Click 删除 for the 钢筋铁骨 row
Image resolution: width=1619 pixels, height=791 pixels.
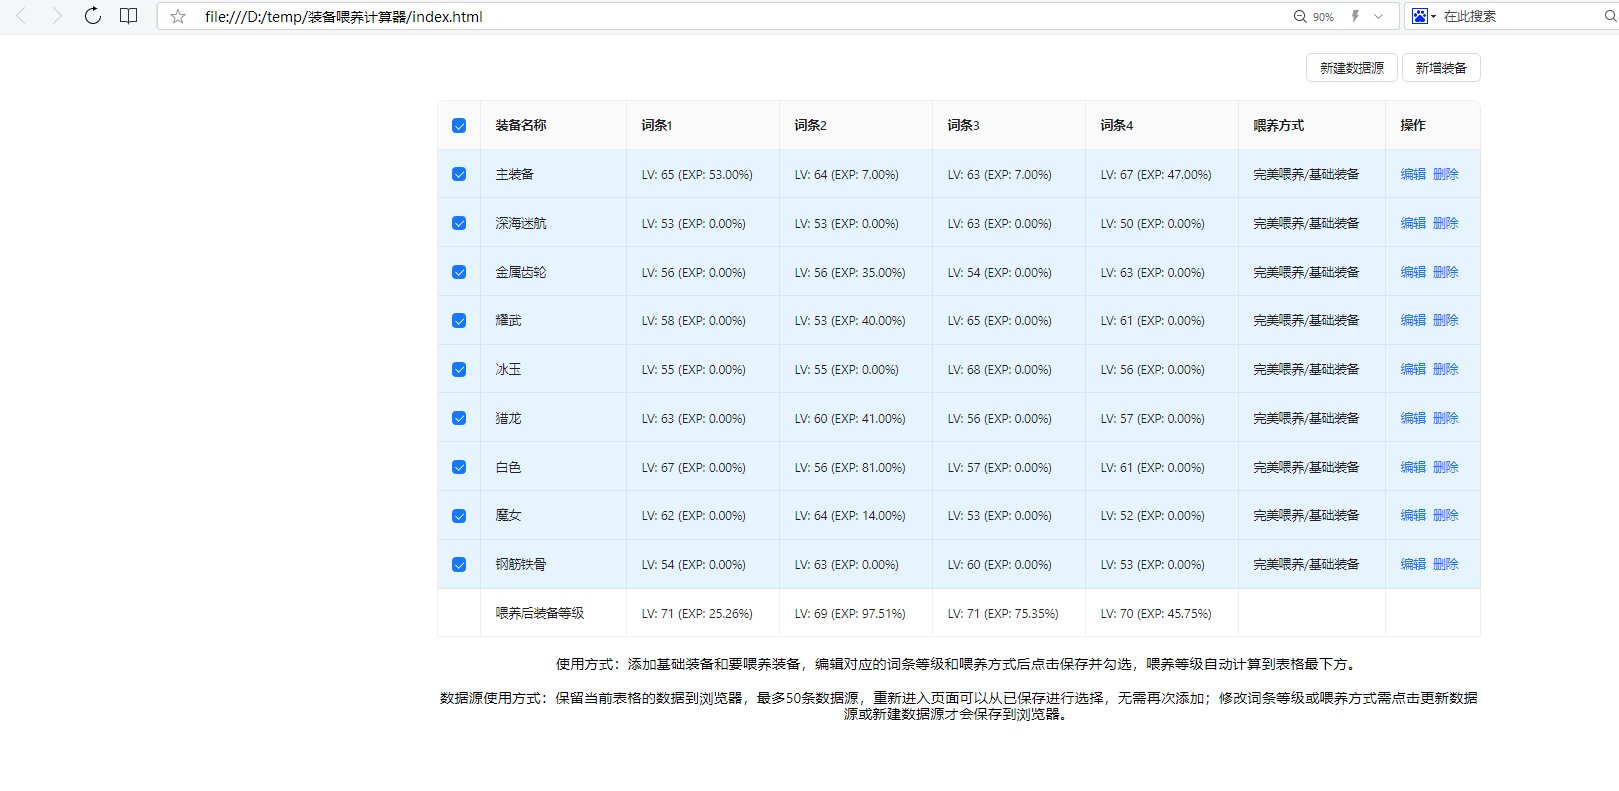tap(1446, 564)
